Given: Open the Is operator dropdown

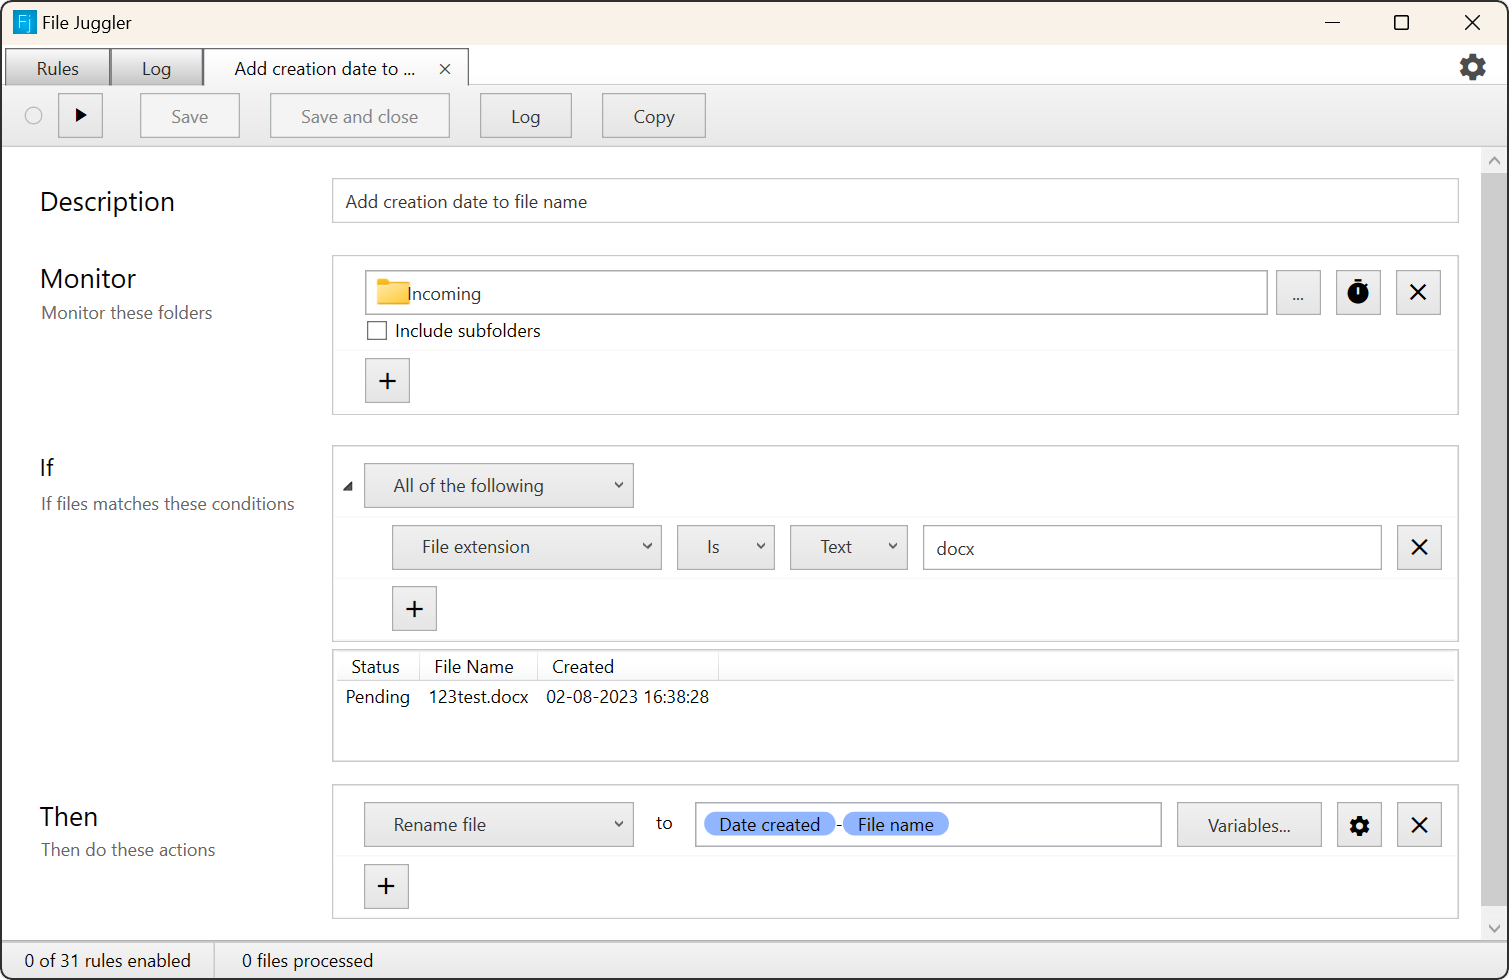Looking at the screenshot, I should (x=726, y=548).
